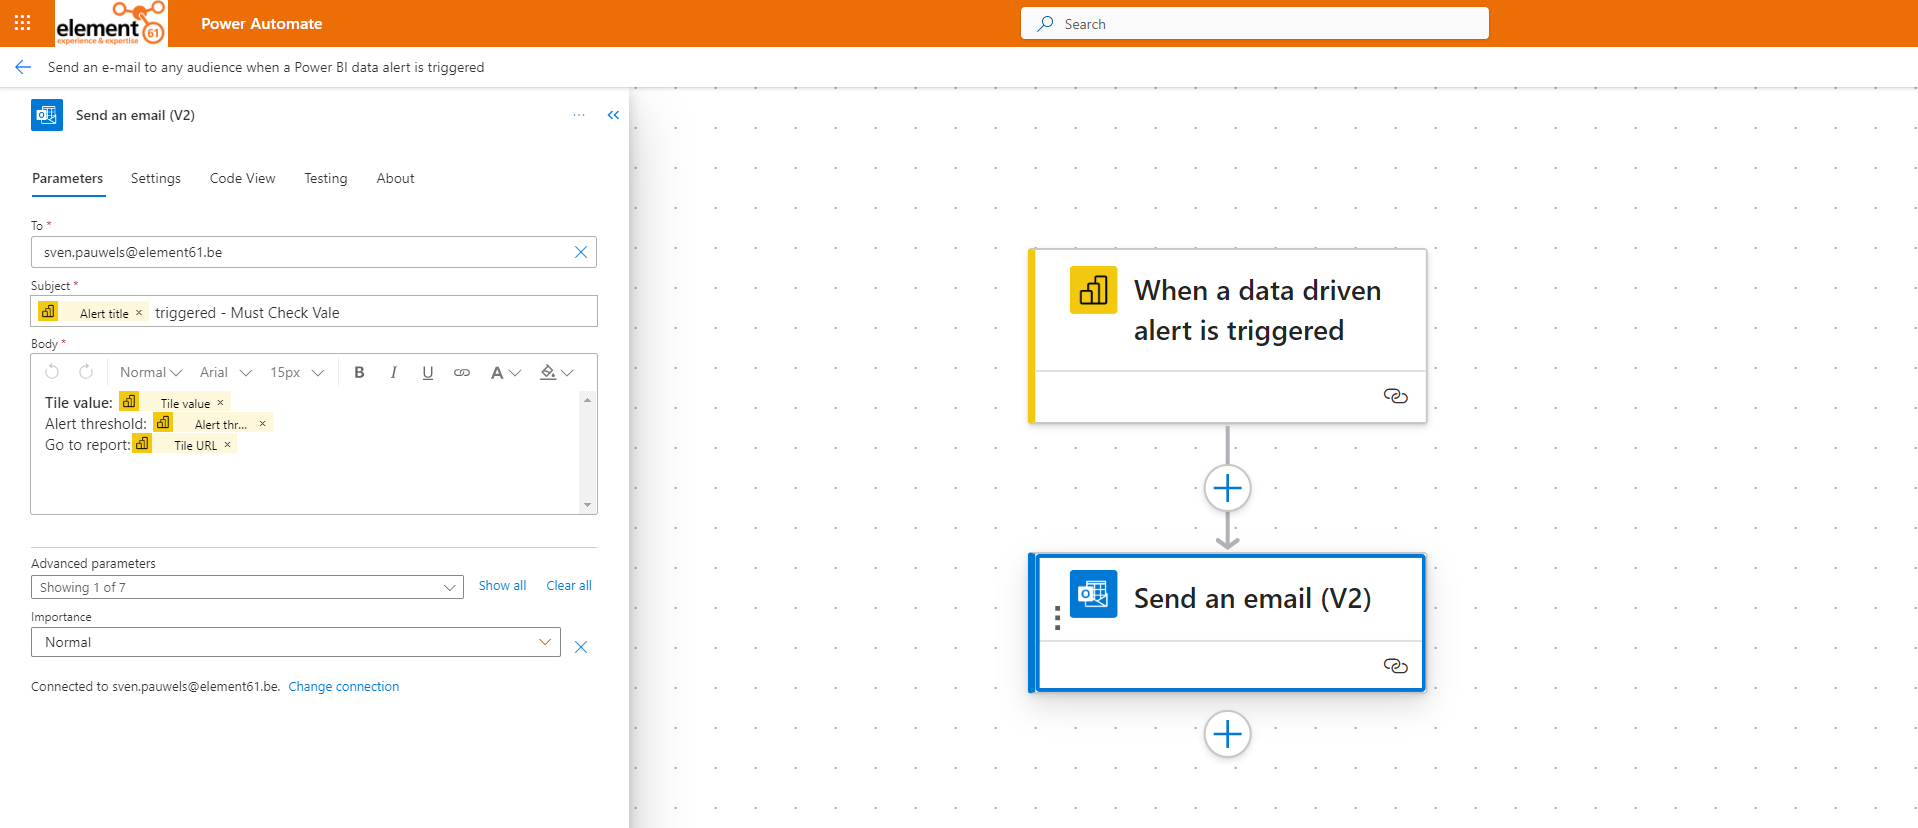Open the font color picker
Screen dimensions: 1918x828
click(506, 372)
